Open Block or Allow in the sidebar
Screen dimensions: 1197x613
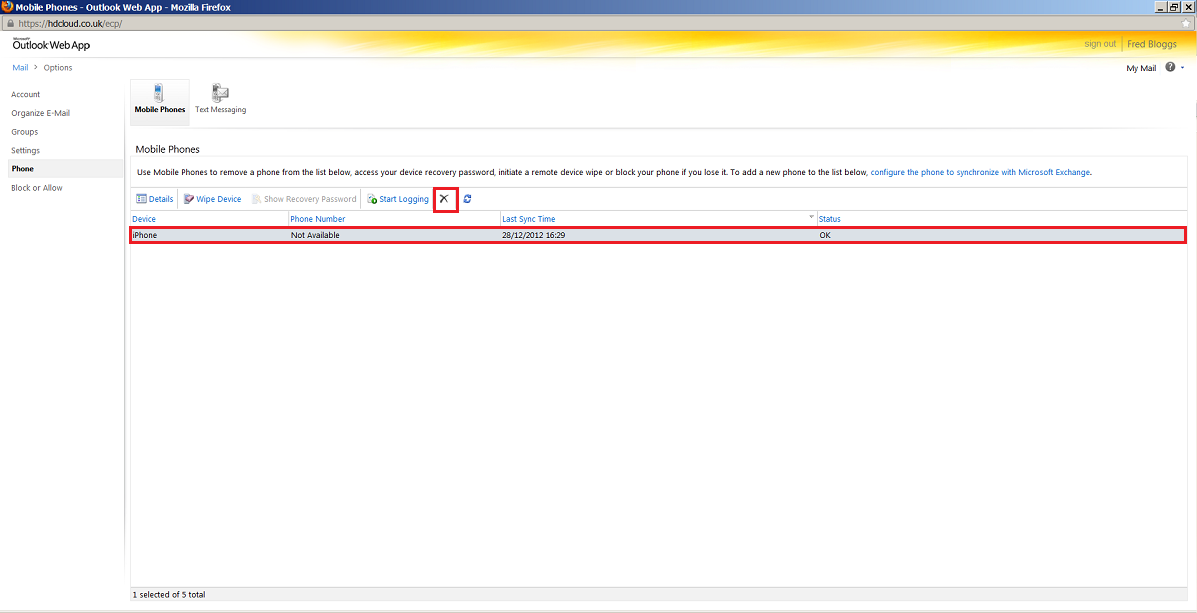coord(37,188)
